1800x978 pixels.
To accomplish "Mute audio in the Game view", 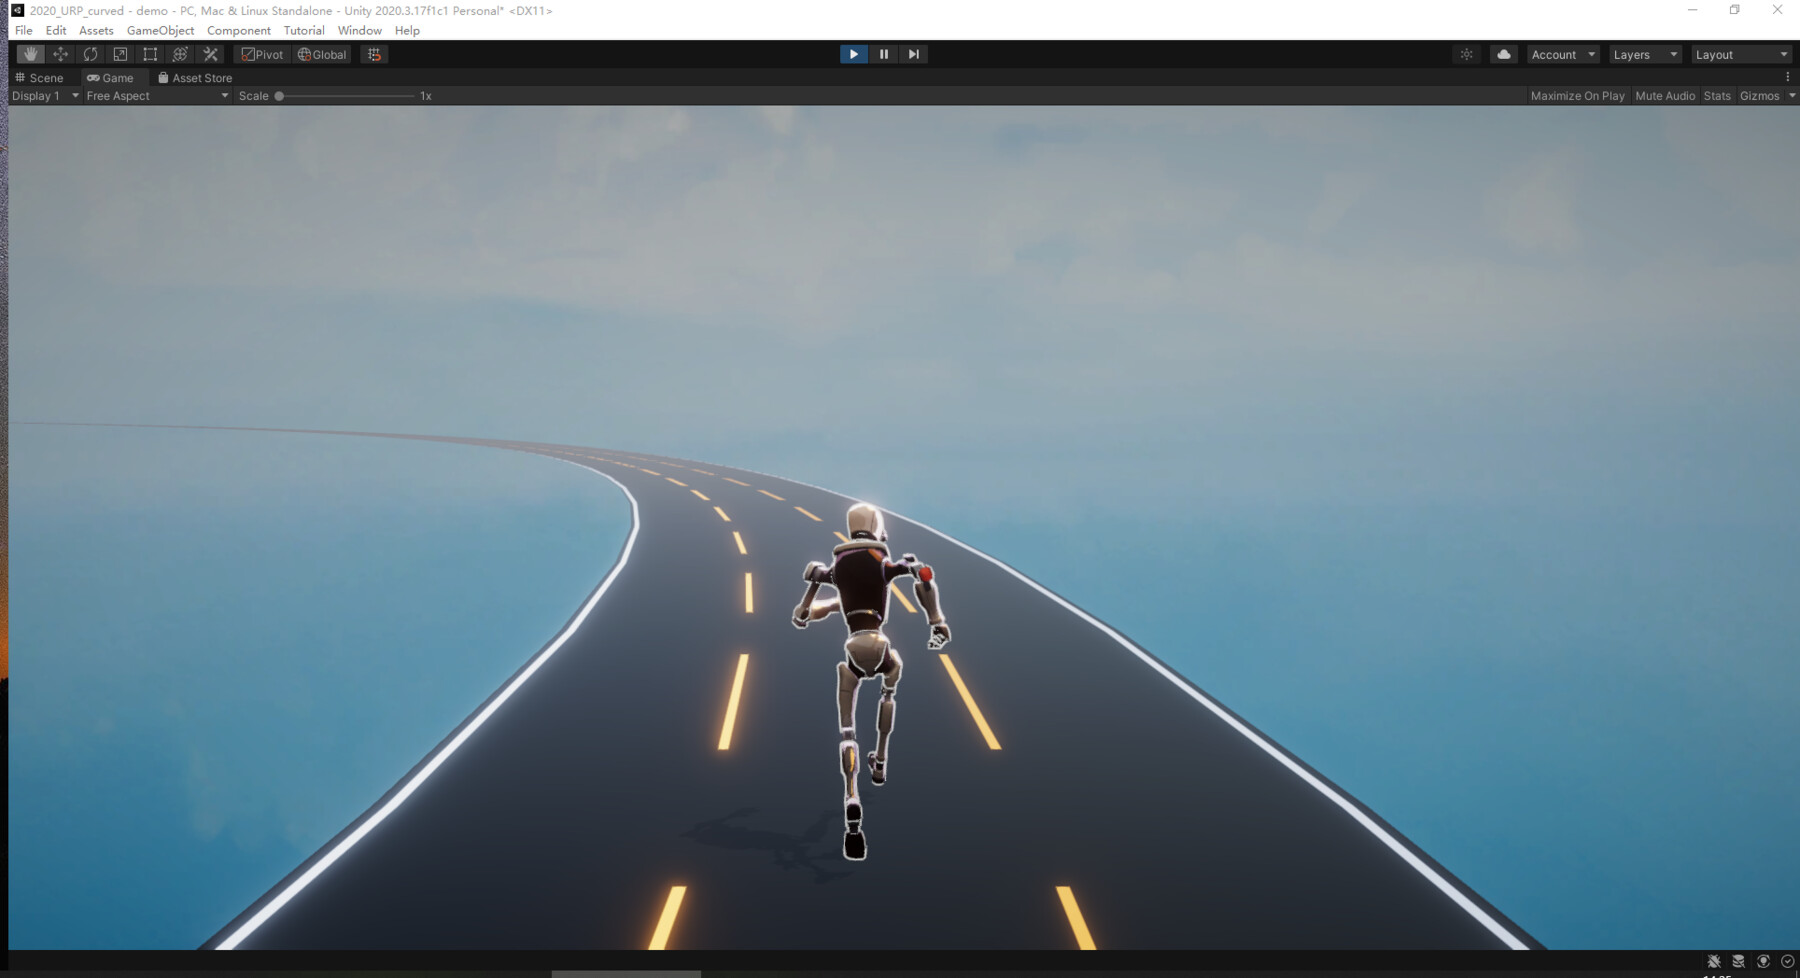I will [x=1665, y=95].
